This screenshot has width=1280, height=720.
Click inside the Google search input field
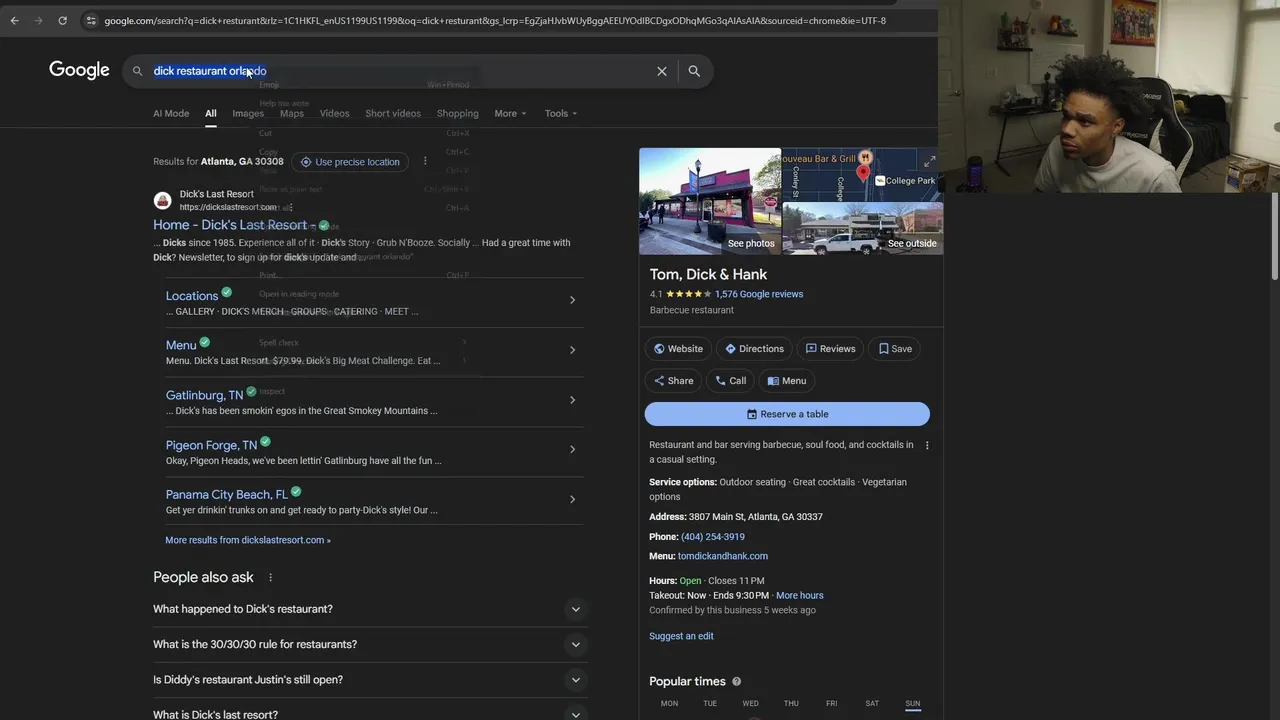tap(400, 71)
